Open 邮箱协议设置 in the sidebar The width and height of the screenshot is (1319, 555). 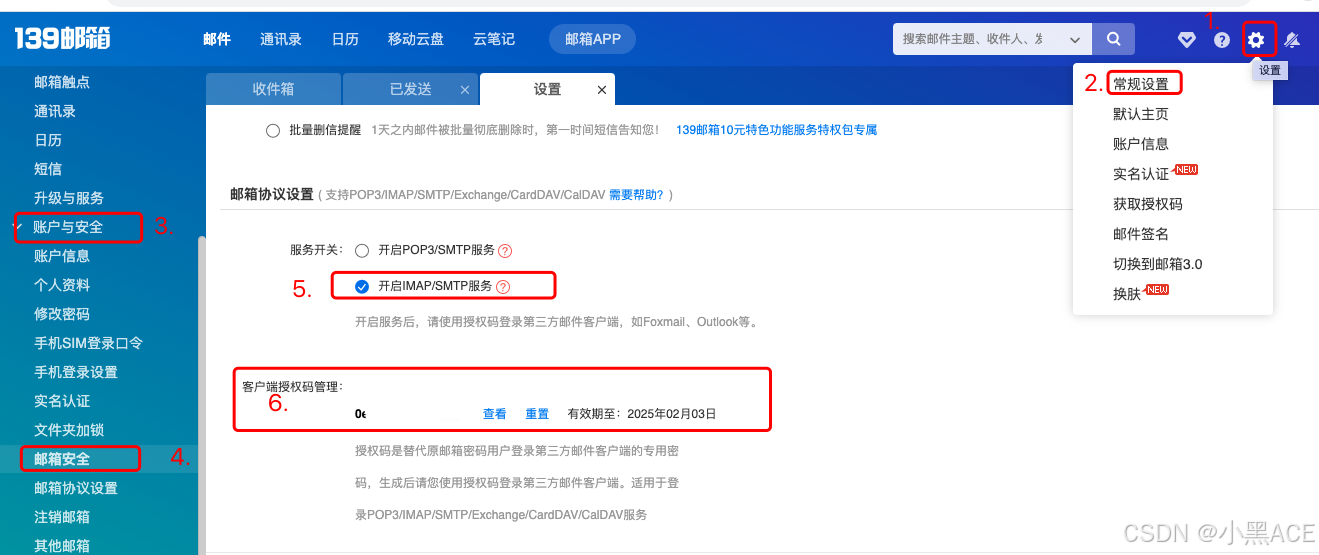click(x=76, y=488)
